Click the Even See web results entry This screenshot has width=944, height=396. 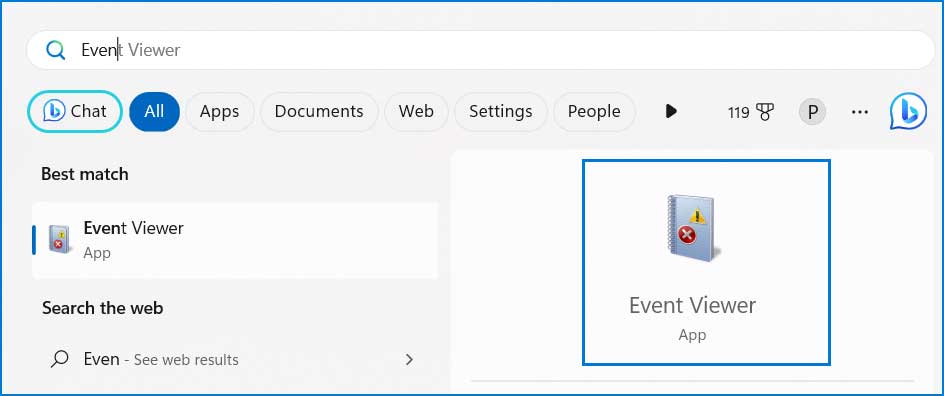pos(235,359)
